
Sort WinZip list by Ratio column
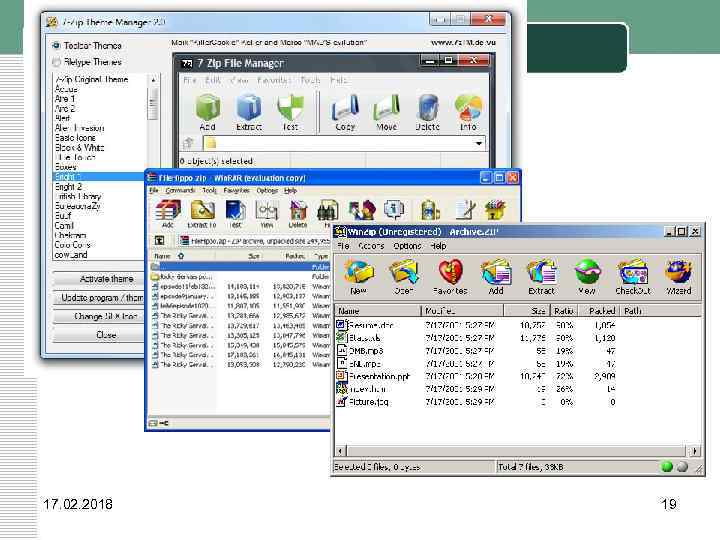pos(563,311)
